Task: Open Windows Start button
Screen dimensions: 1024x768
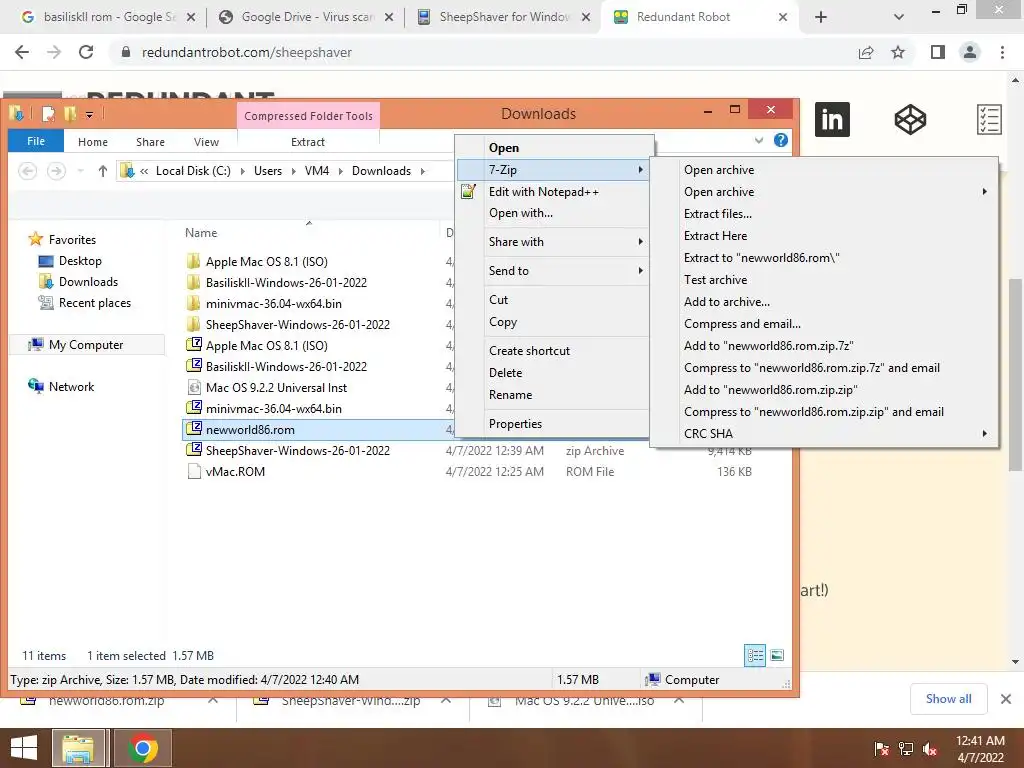Action: coord(24,748)
